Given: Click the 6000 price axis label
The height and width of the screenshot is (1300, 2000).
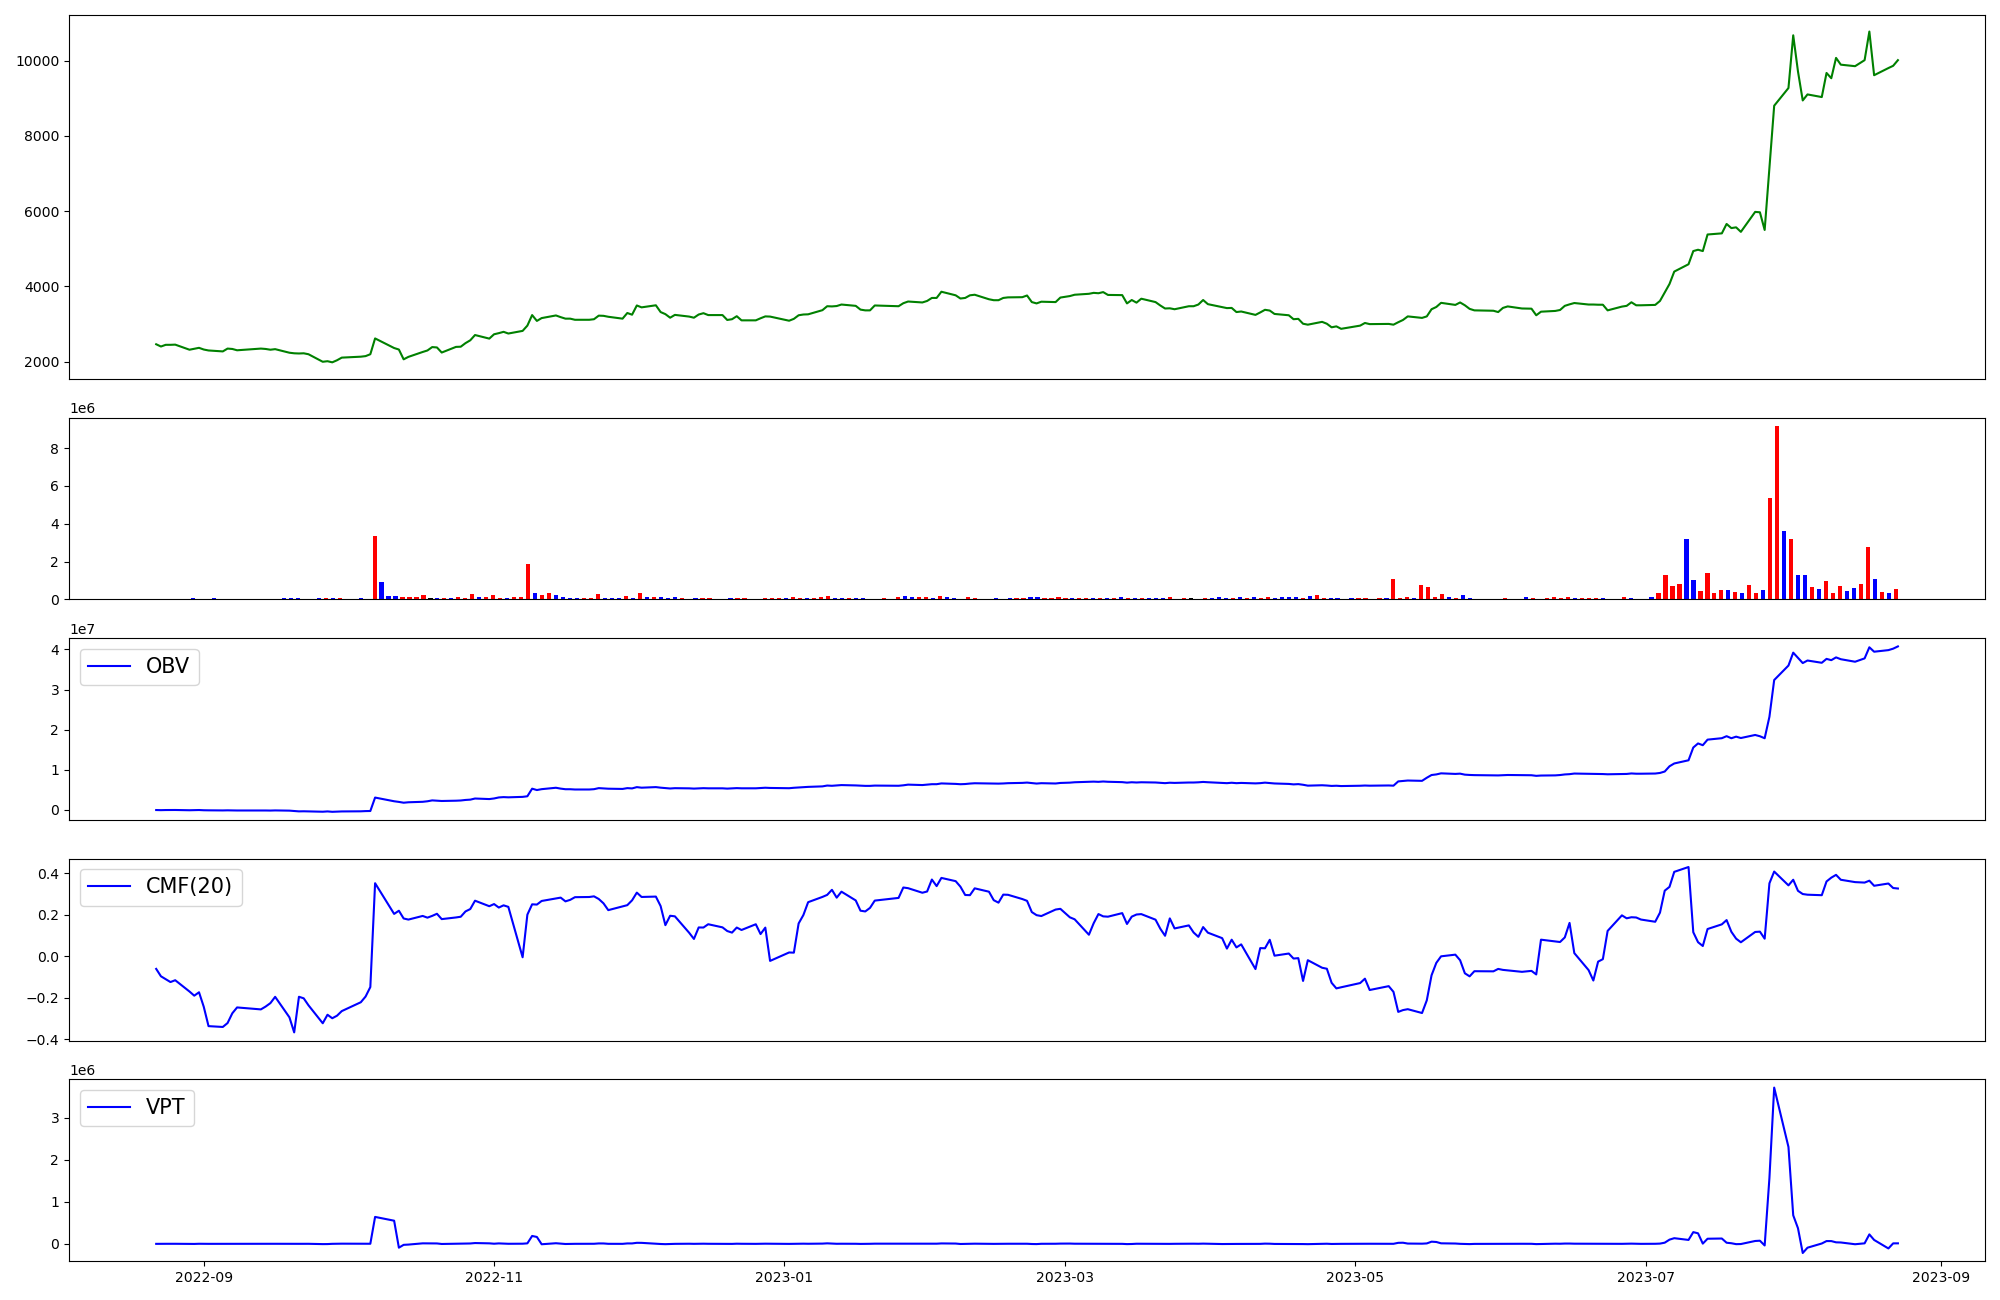Looking at the screenshot, I should point(41,212).
